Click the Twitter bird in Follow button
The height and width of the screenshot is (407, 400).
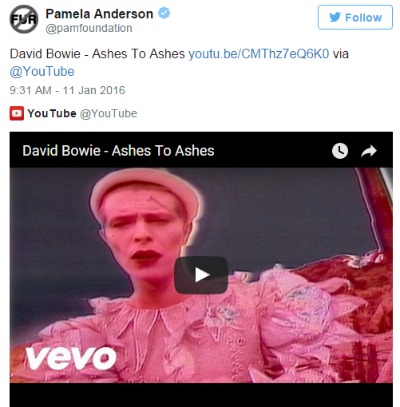pos(335,17)
